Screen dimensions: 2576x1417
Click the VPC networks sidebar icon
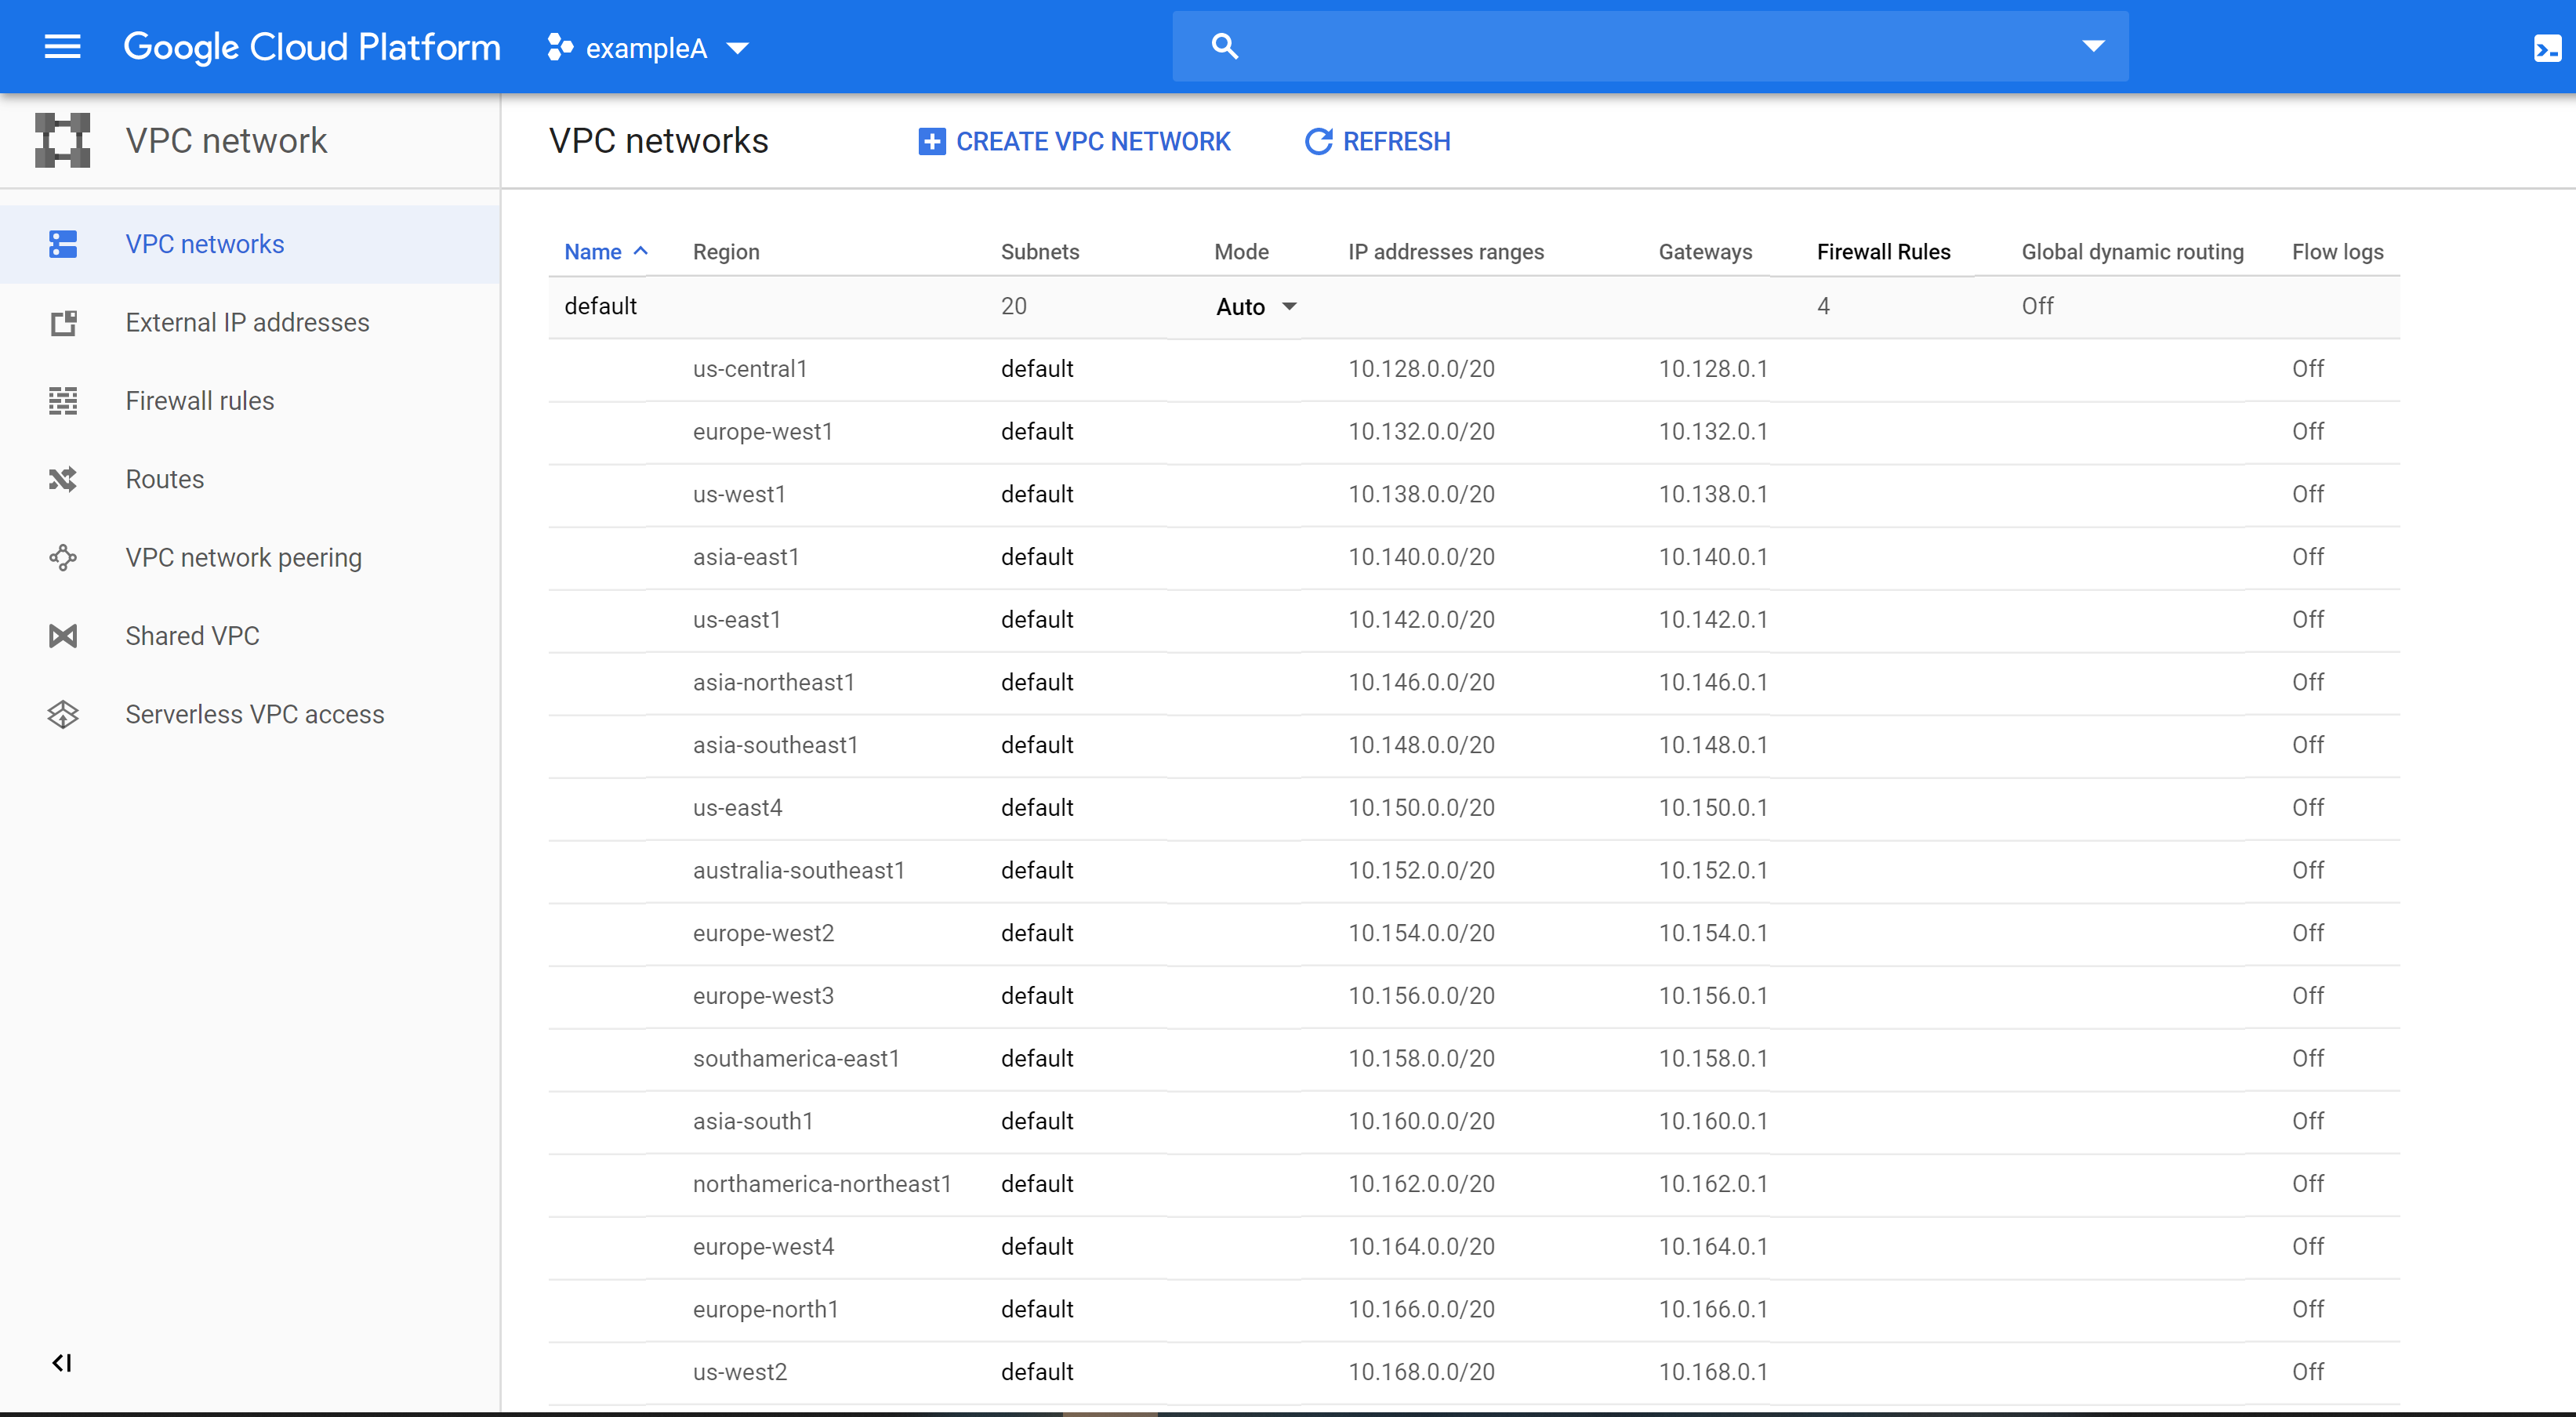[x=63, y=244]
